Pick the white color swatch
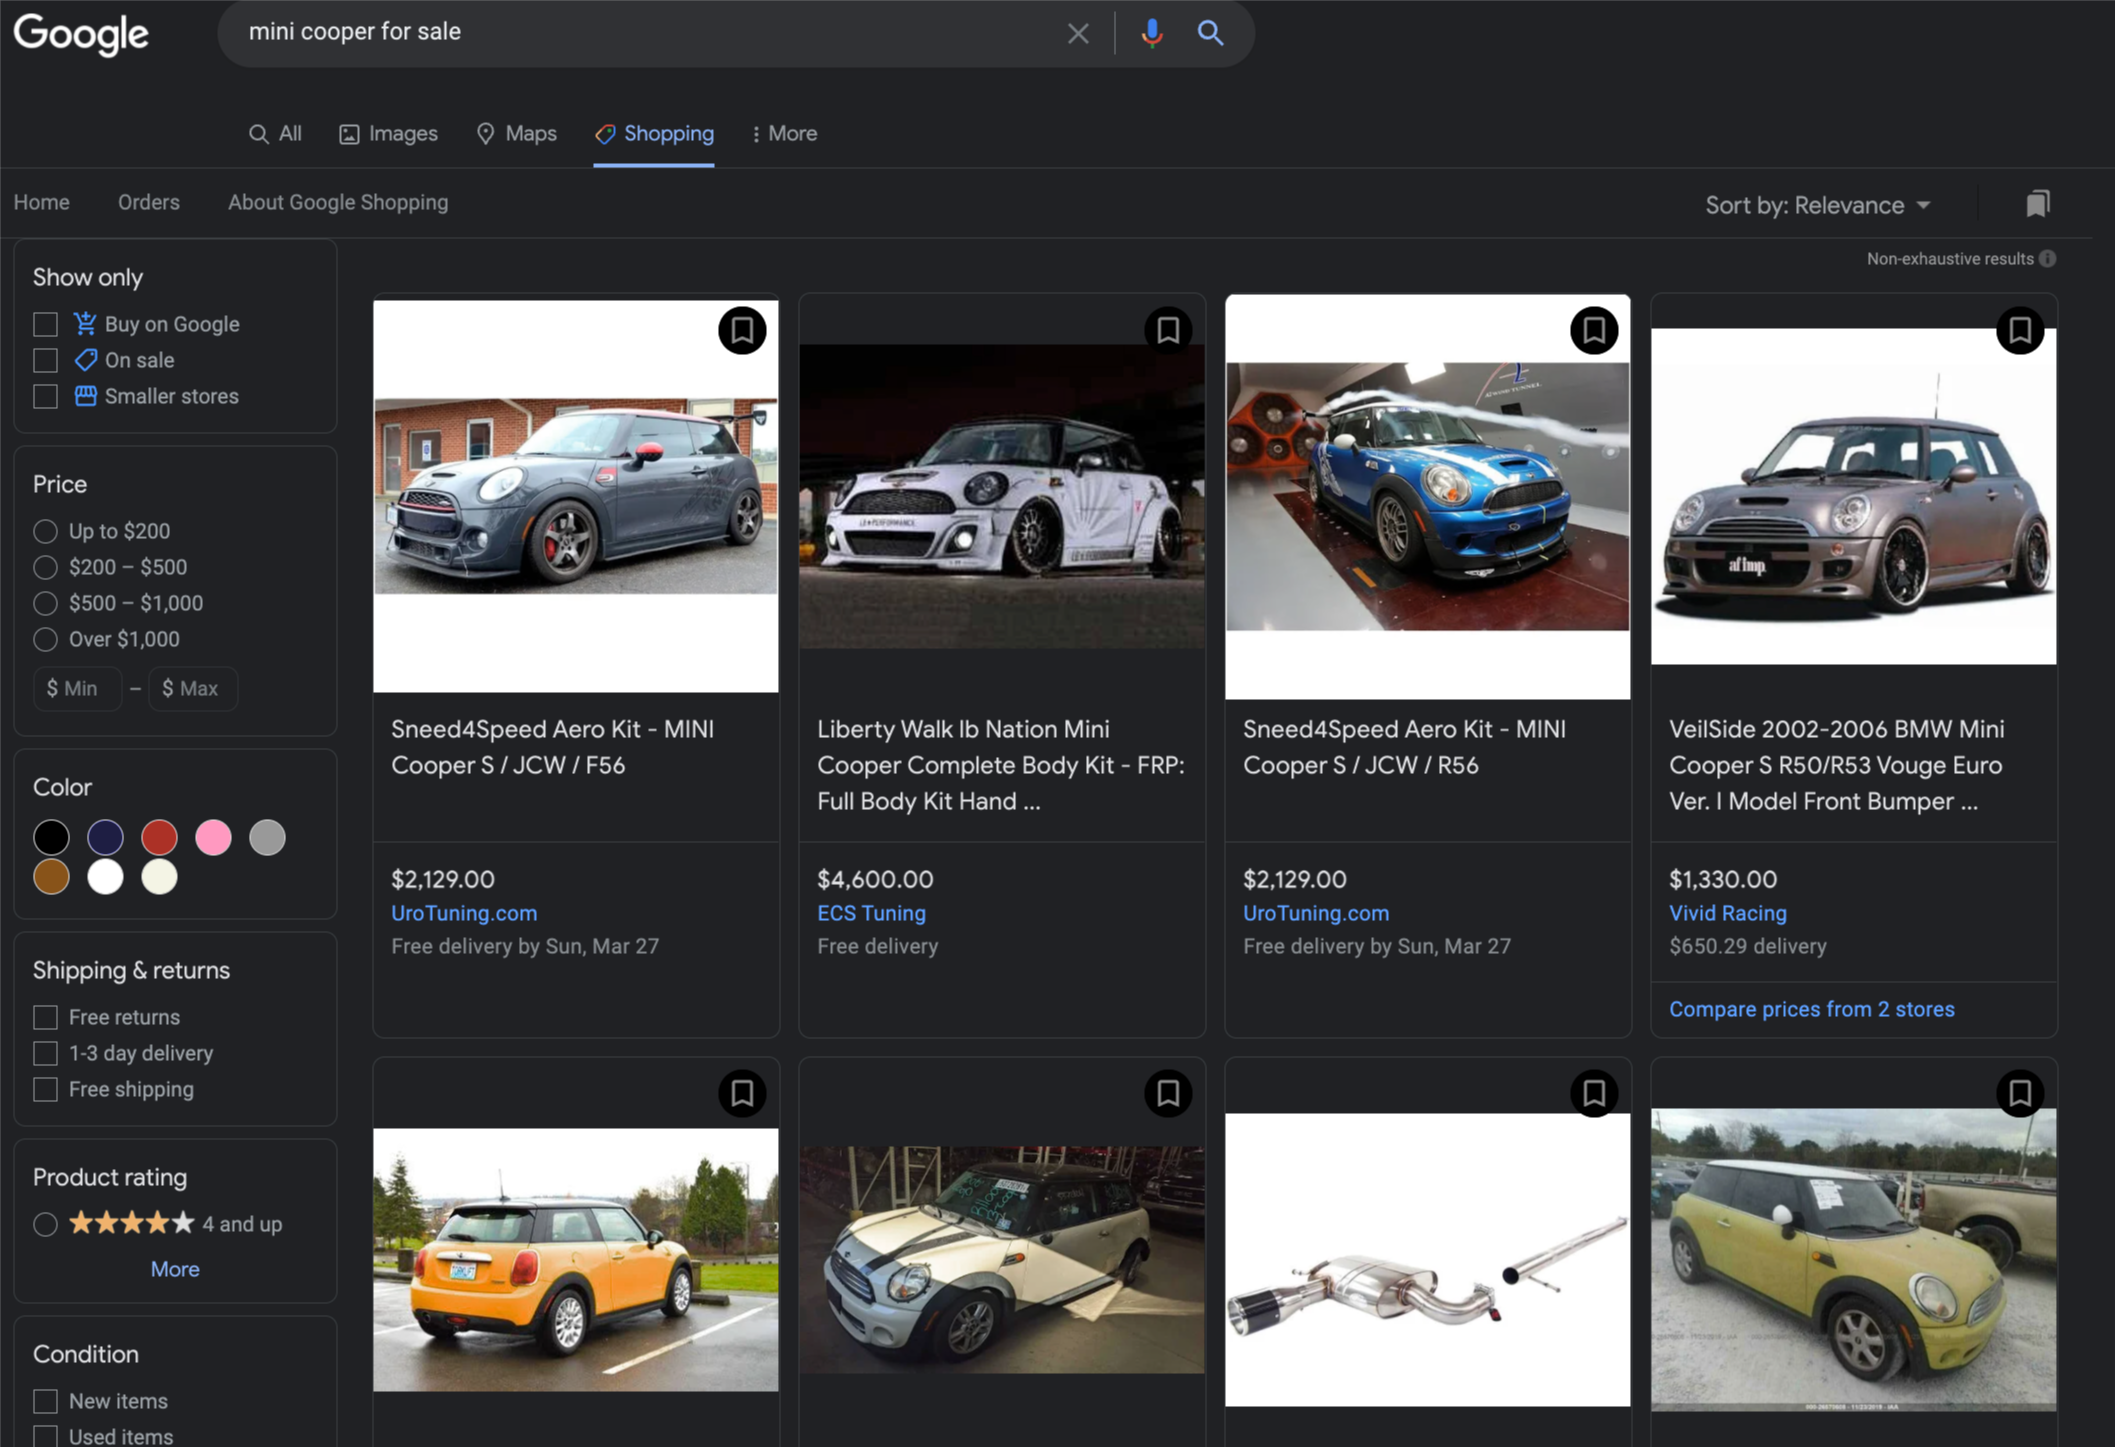The image size is (2115, 1447). tap(105, 877)
